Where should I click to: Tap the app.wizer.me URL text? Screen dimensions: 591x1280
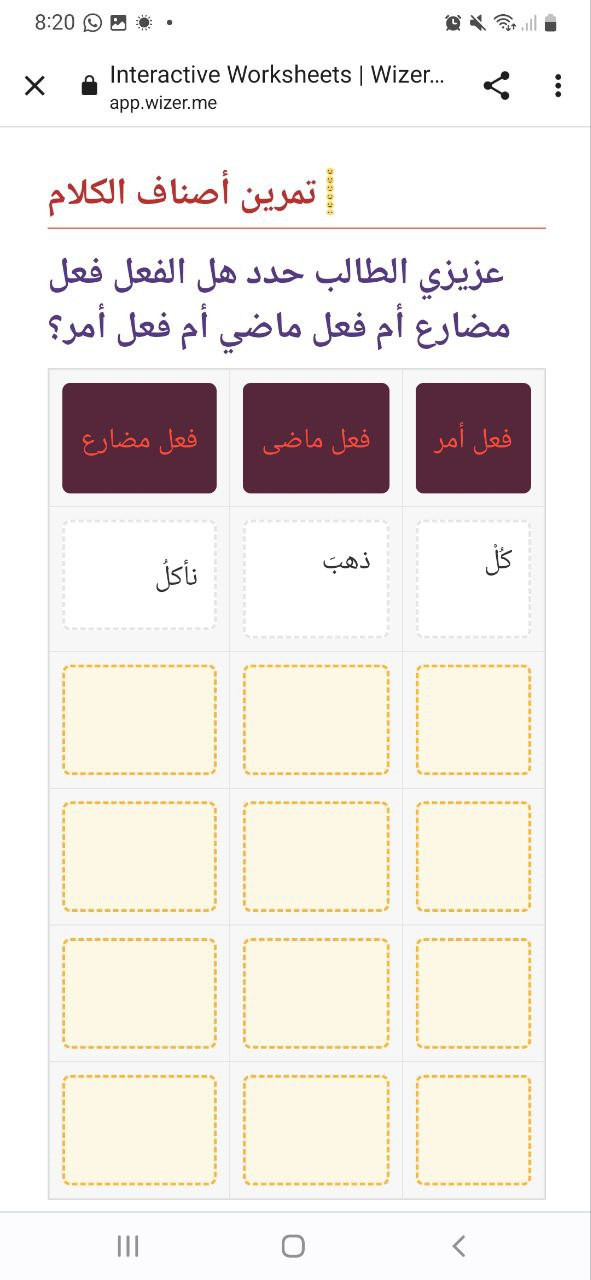[x=163, y=102]
